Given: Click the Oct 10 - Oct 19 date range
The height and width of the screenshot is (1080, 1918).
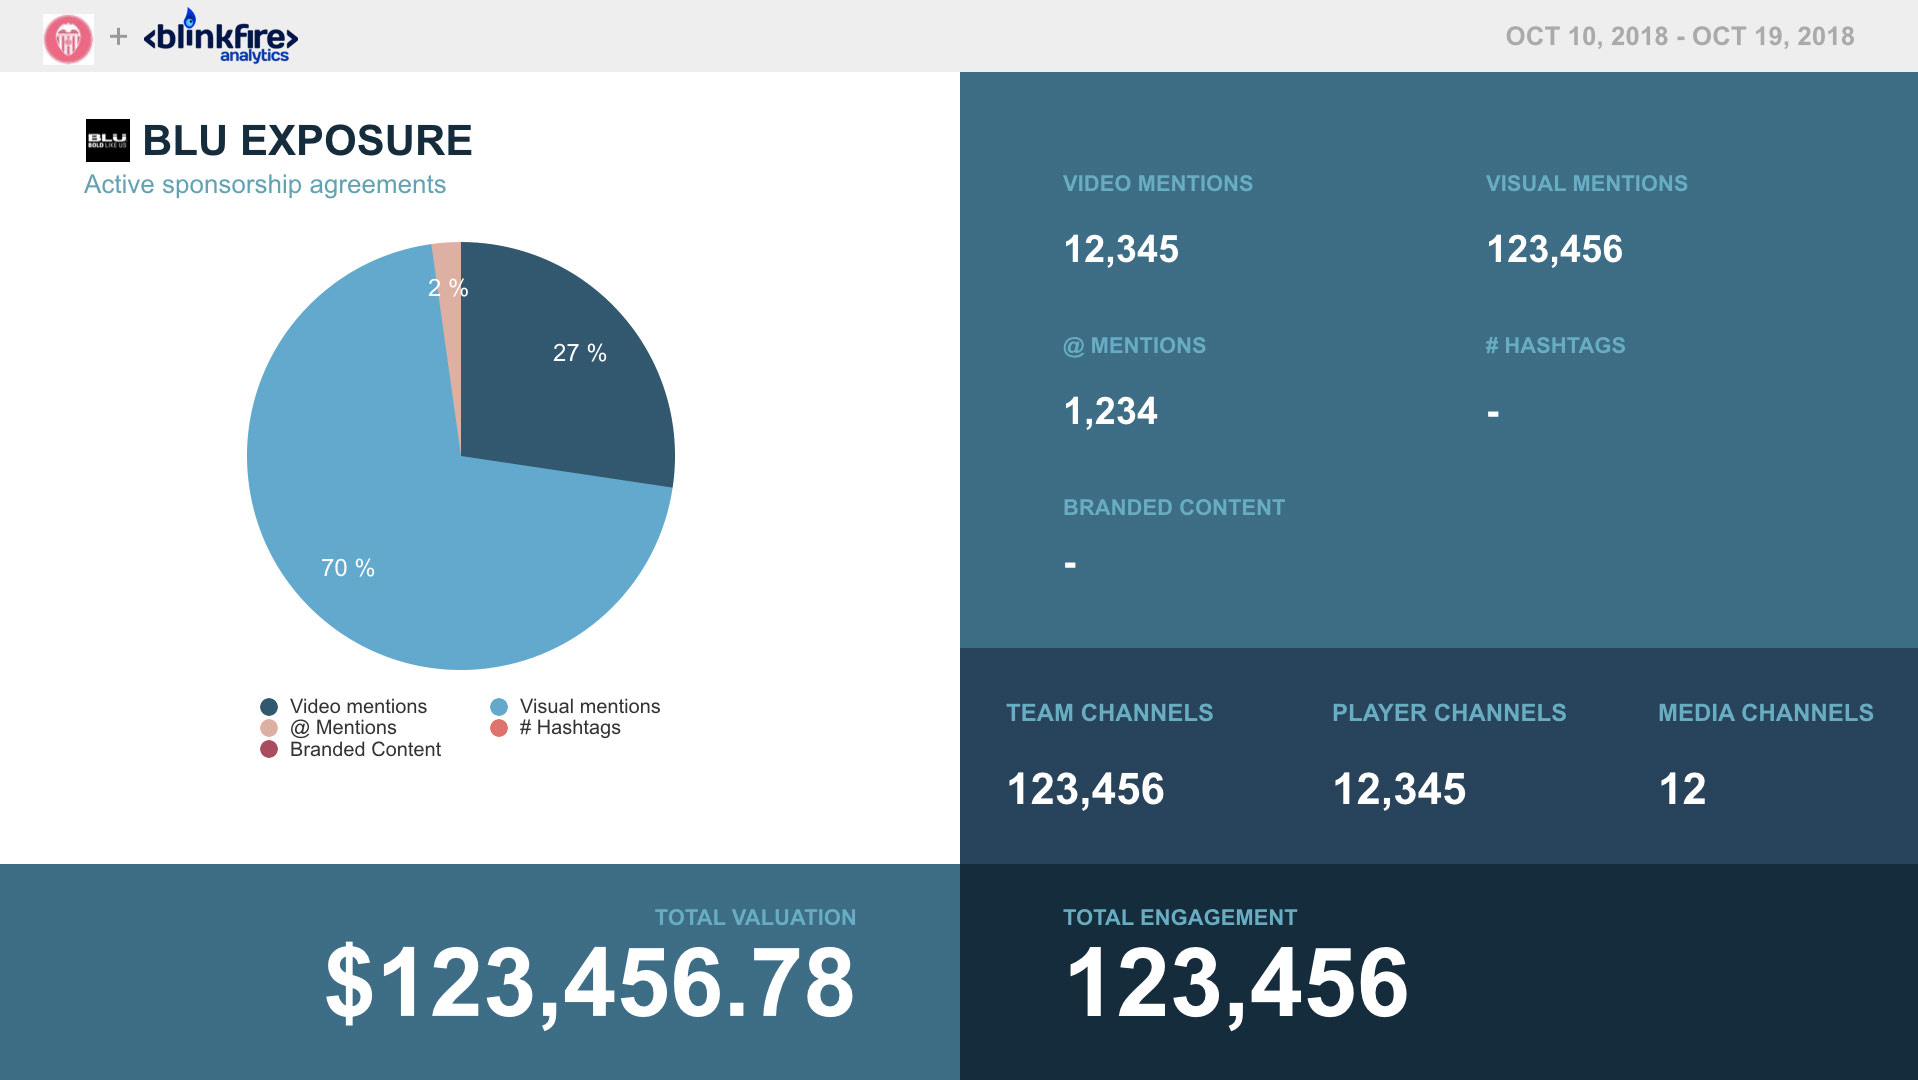Looking at the screenshot, I should click(1679, 37).
